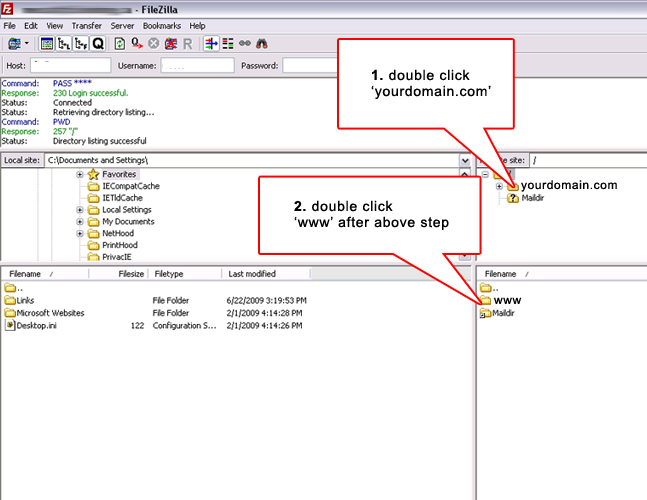Open the Local site path dropdown
This screenshot has width=647, height=500.
point(465,160)
